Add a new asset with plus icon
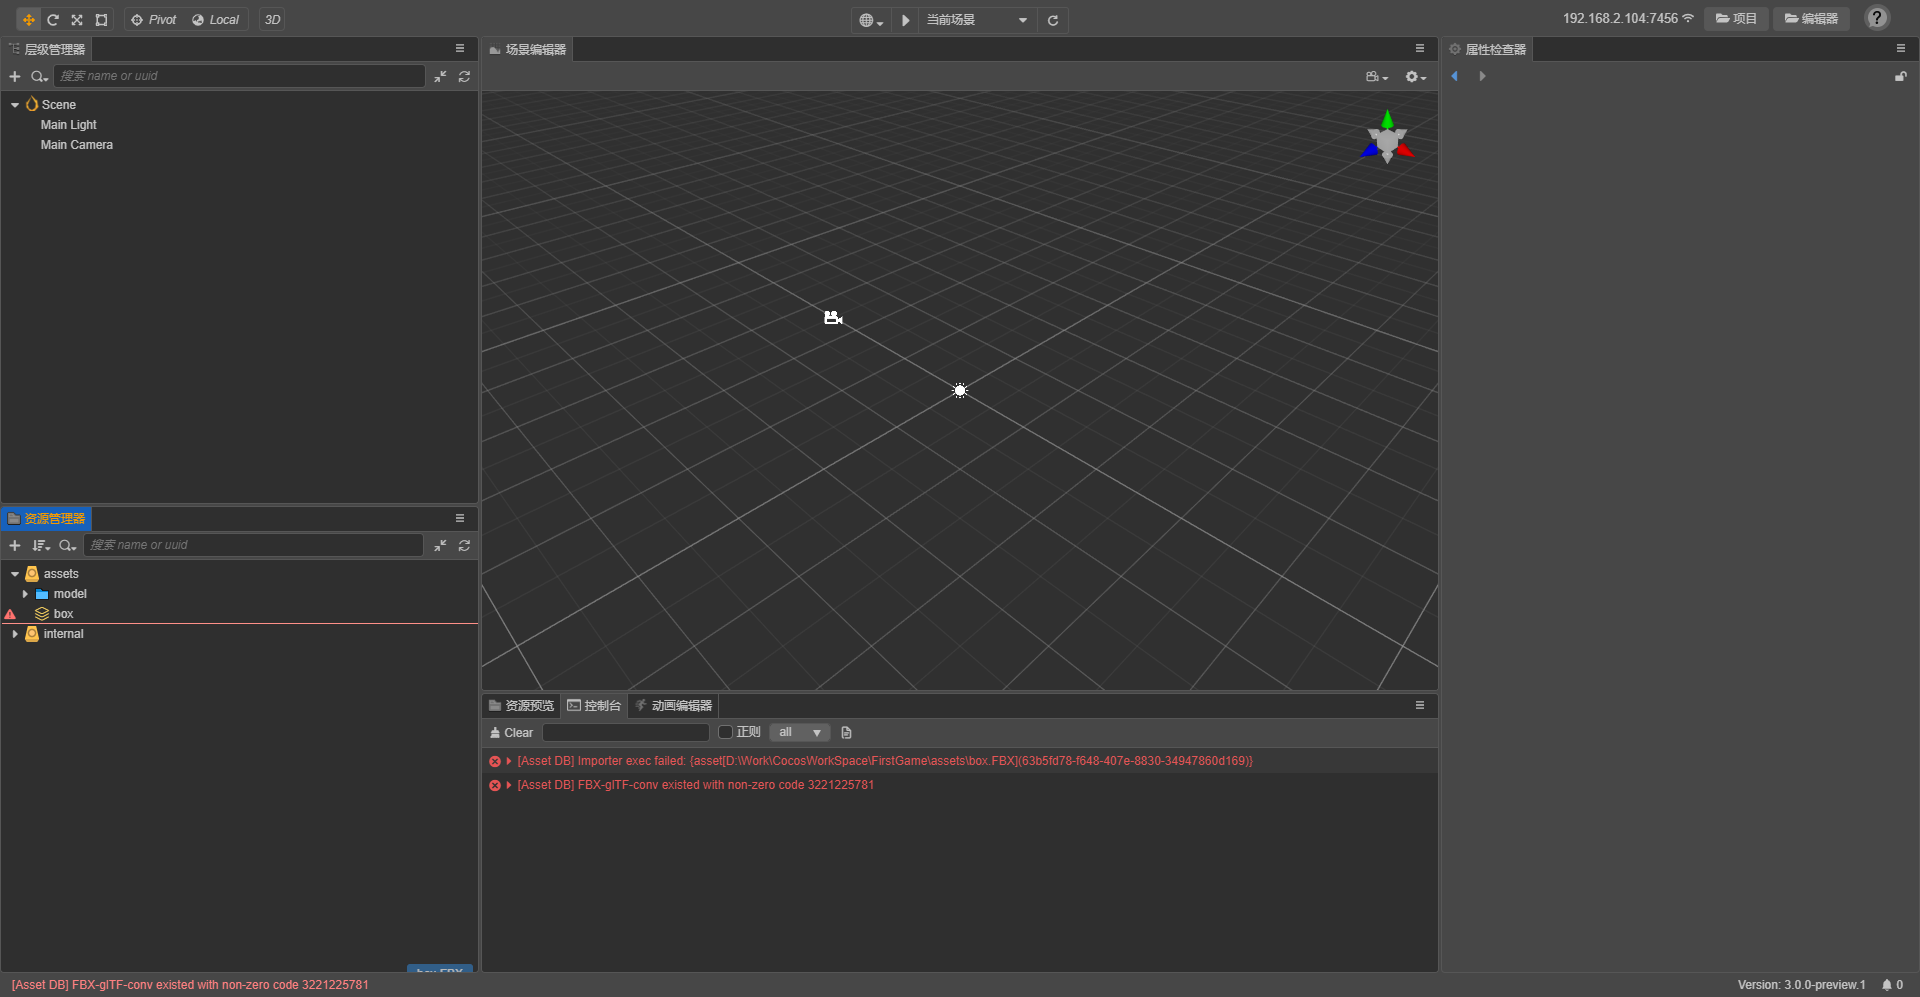1920x997 pixels. (15, 545)
